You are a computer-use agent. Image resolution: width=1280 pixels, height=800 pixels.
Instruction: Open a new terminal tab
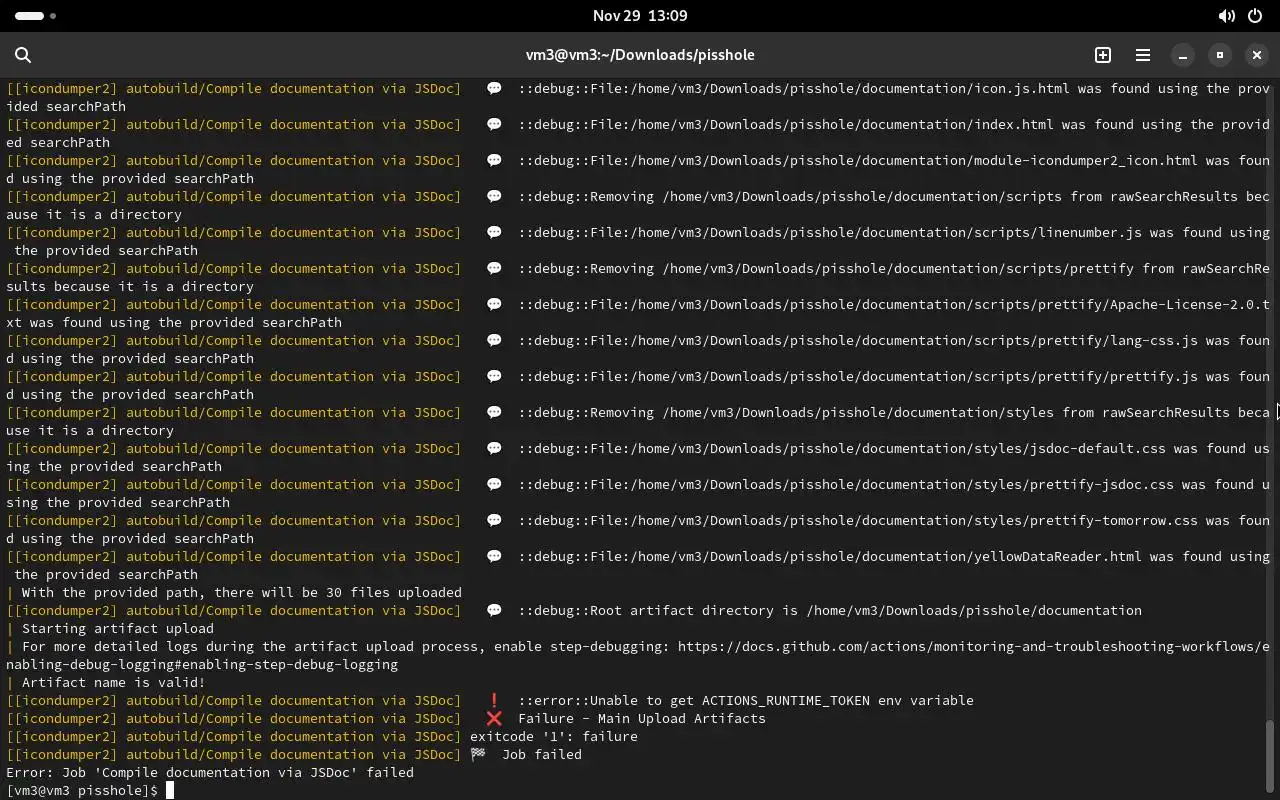[x=1103, y=55]
